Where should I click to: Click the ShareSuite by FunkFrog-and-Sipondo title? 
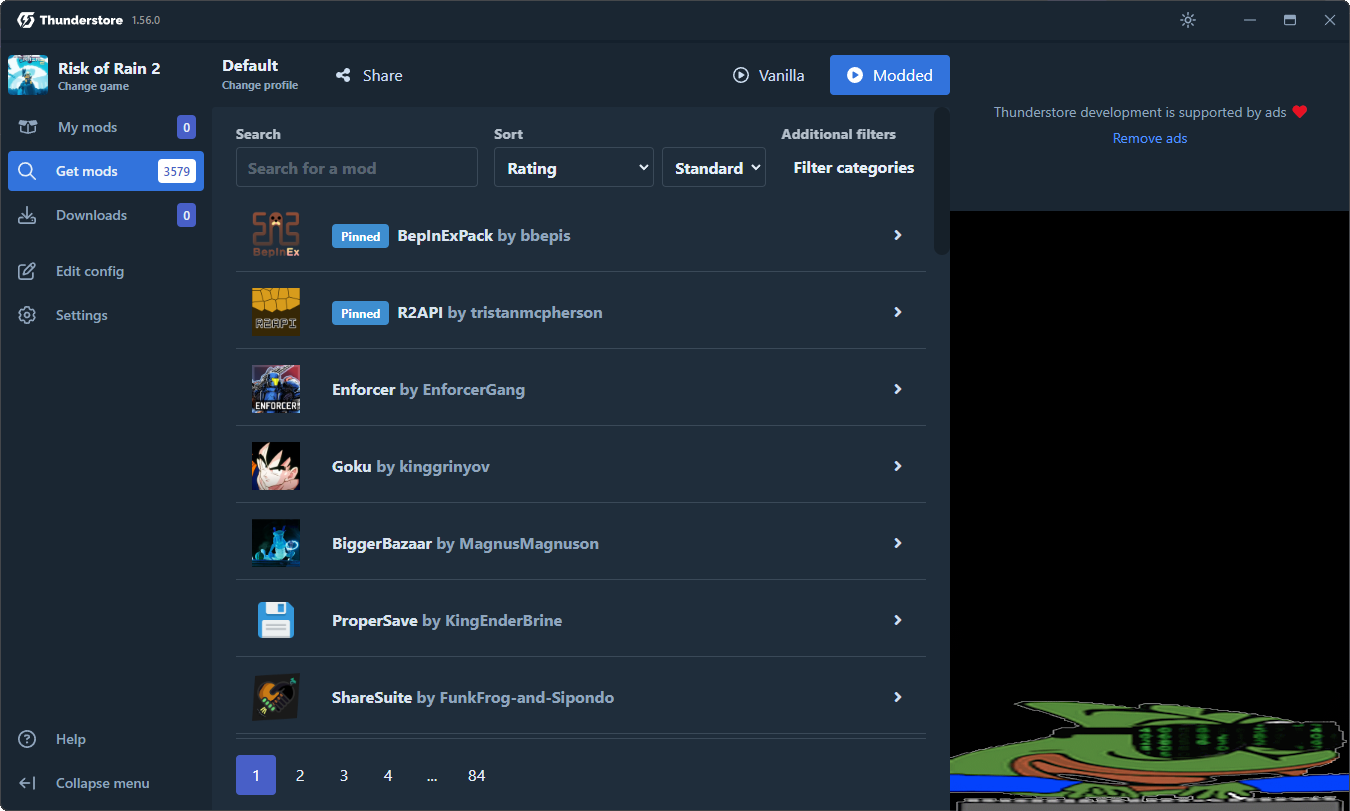click(473, 697)
